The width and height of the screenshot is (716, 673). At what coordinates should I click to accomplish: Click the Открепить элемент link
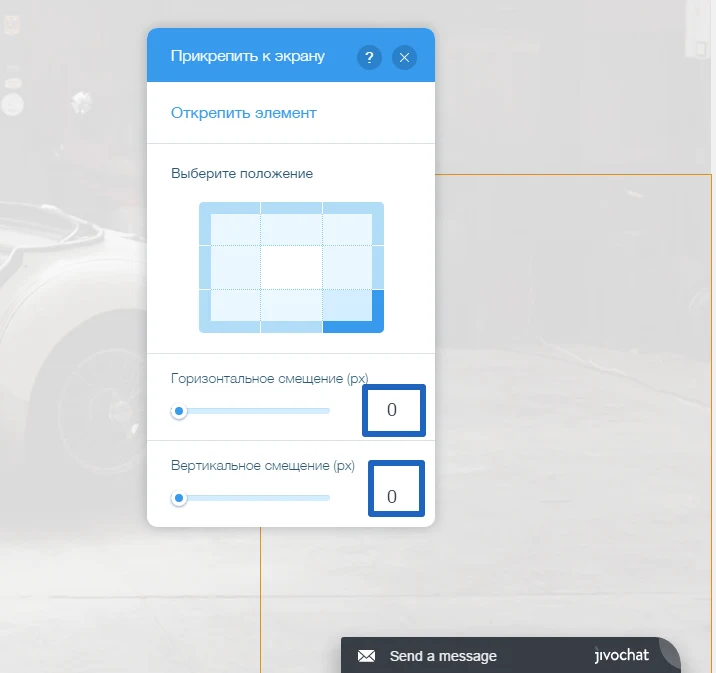[x=243, y=113]
